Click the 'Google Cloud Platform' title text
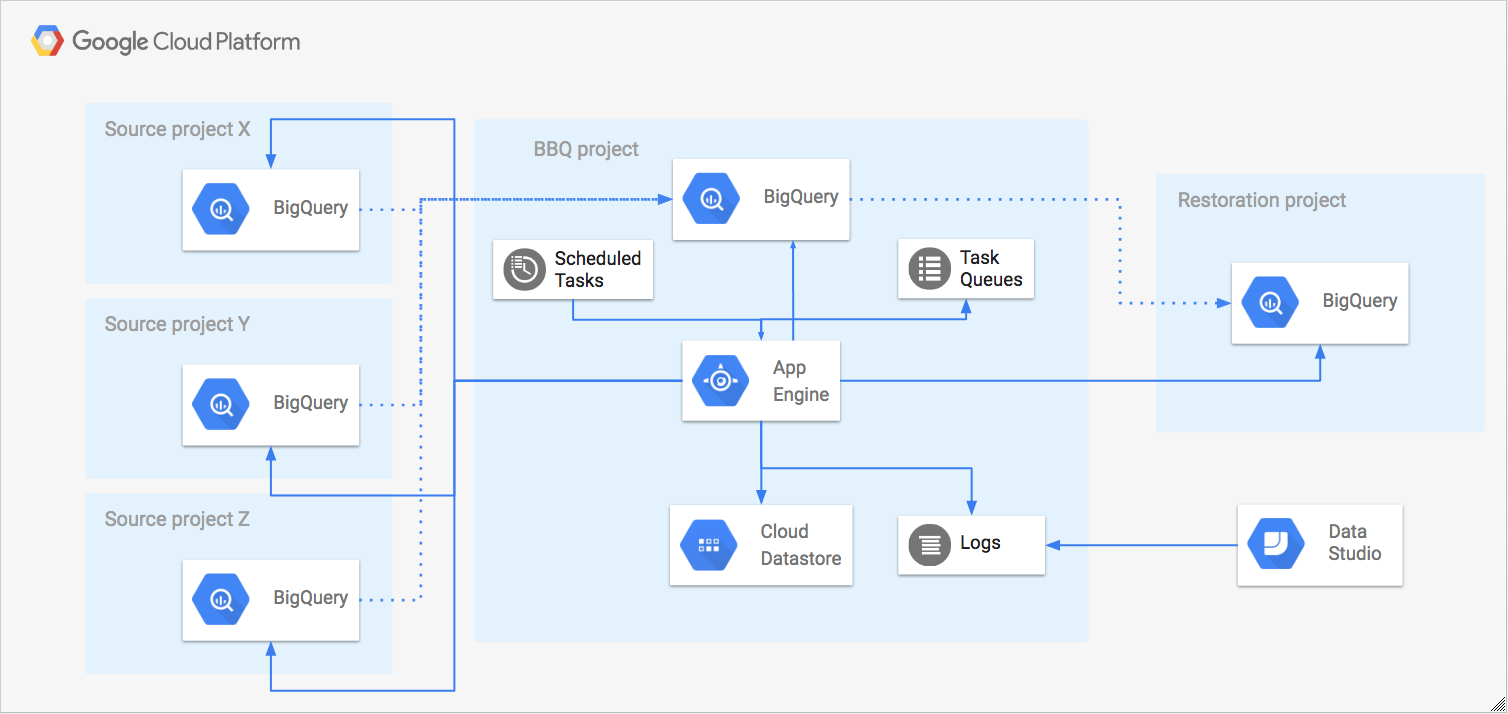The height and width of the screenshot is (714, 1508). [186, 42]
